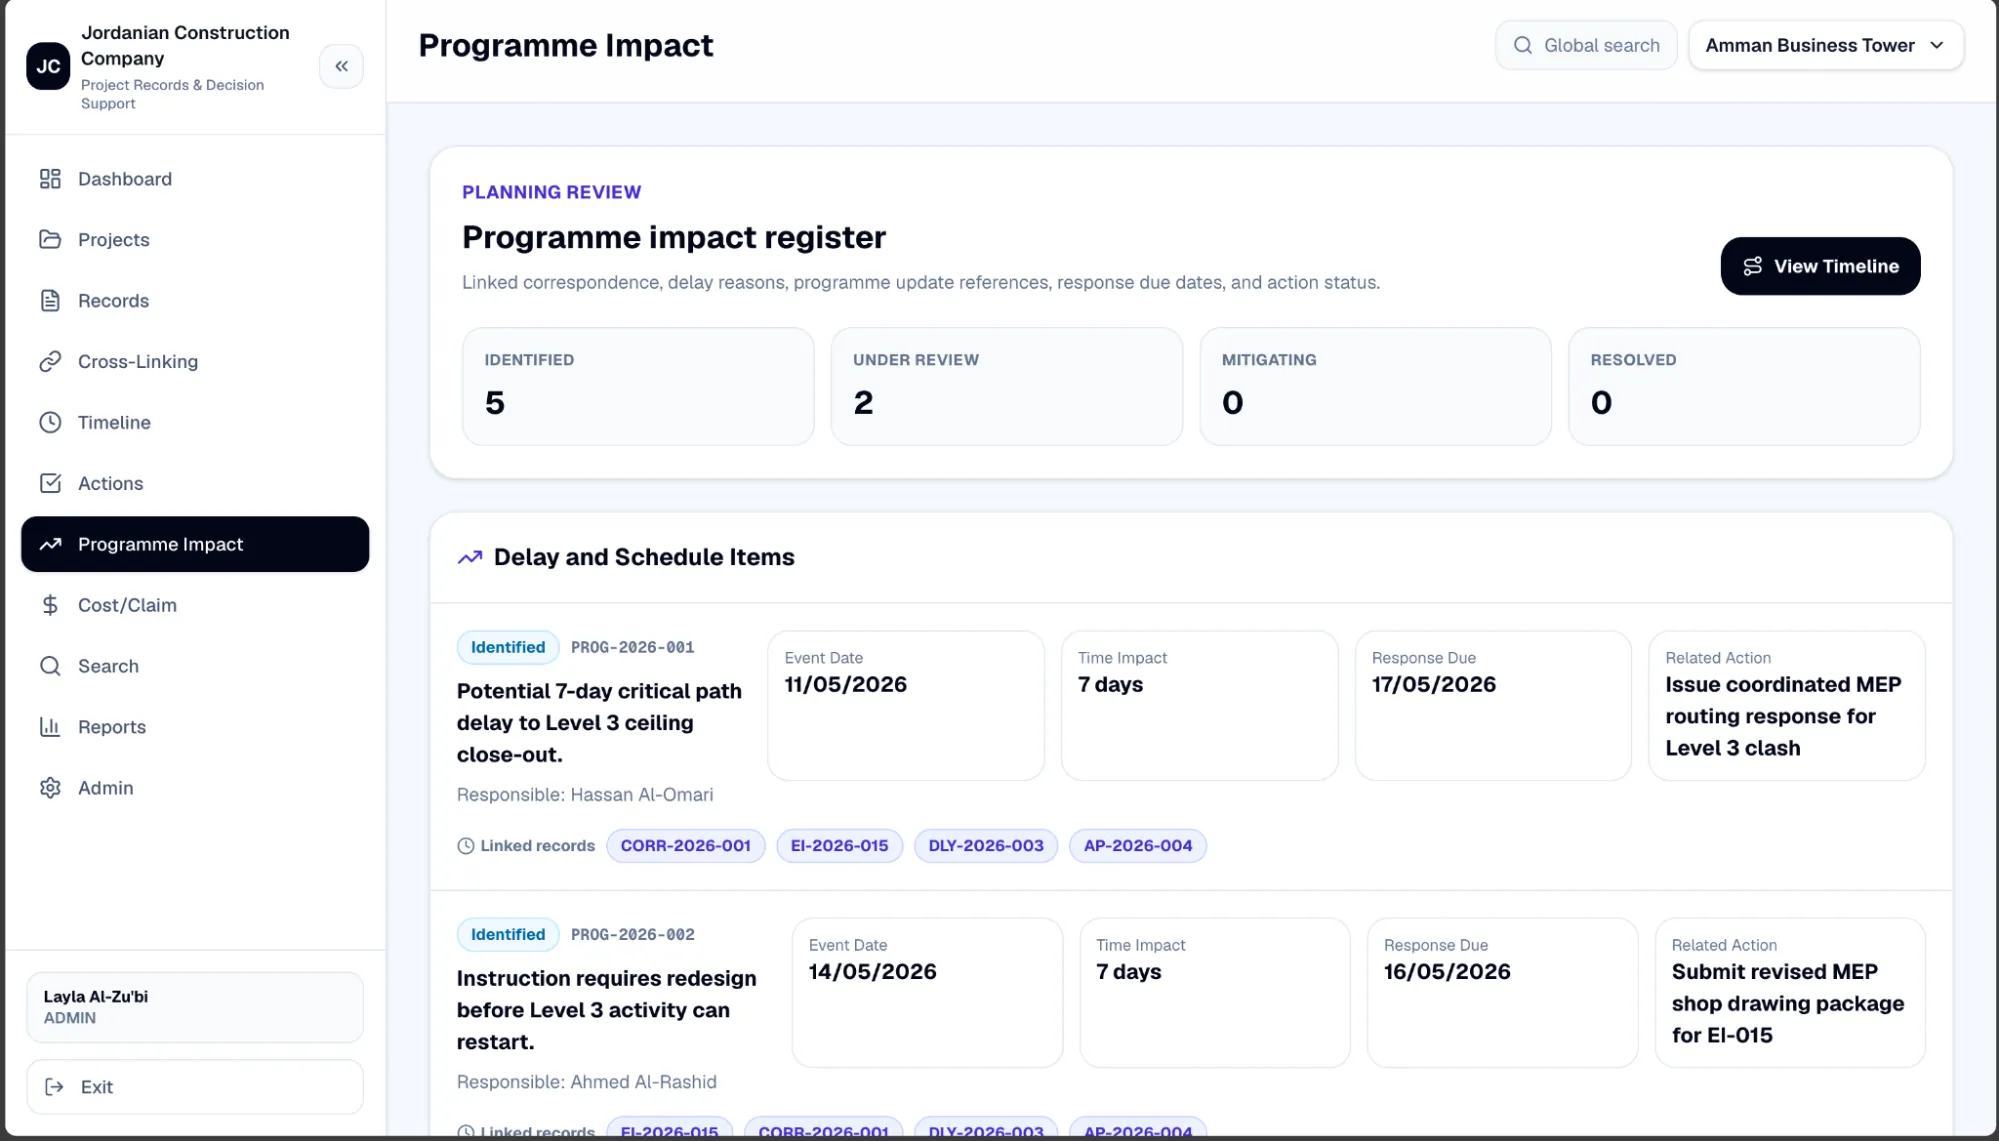
Task: Click the Identified summary card
Action: pyautogui.click(x=638, y=386)
